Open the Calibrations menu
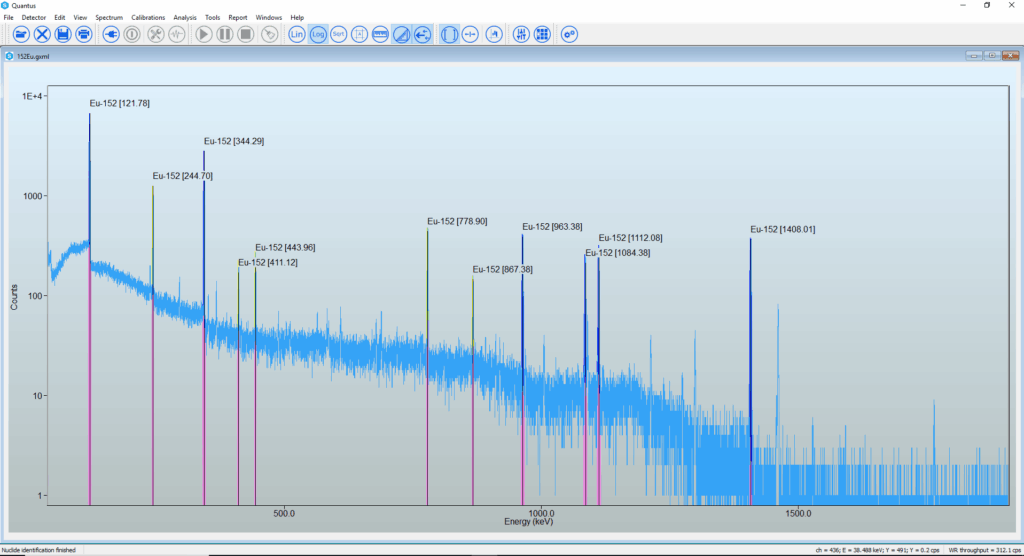Viewport: 1024px width, 556px height. point(148,18)
